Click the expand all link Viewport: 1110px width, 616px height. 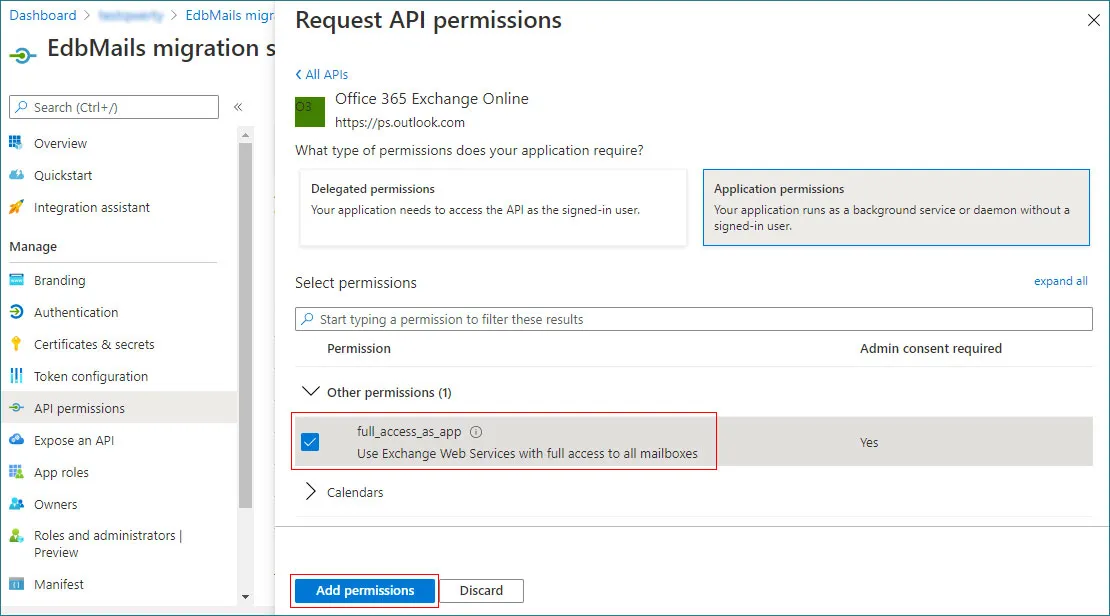[x=1060, y=281]
